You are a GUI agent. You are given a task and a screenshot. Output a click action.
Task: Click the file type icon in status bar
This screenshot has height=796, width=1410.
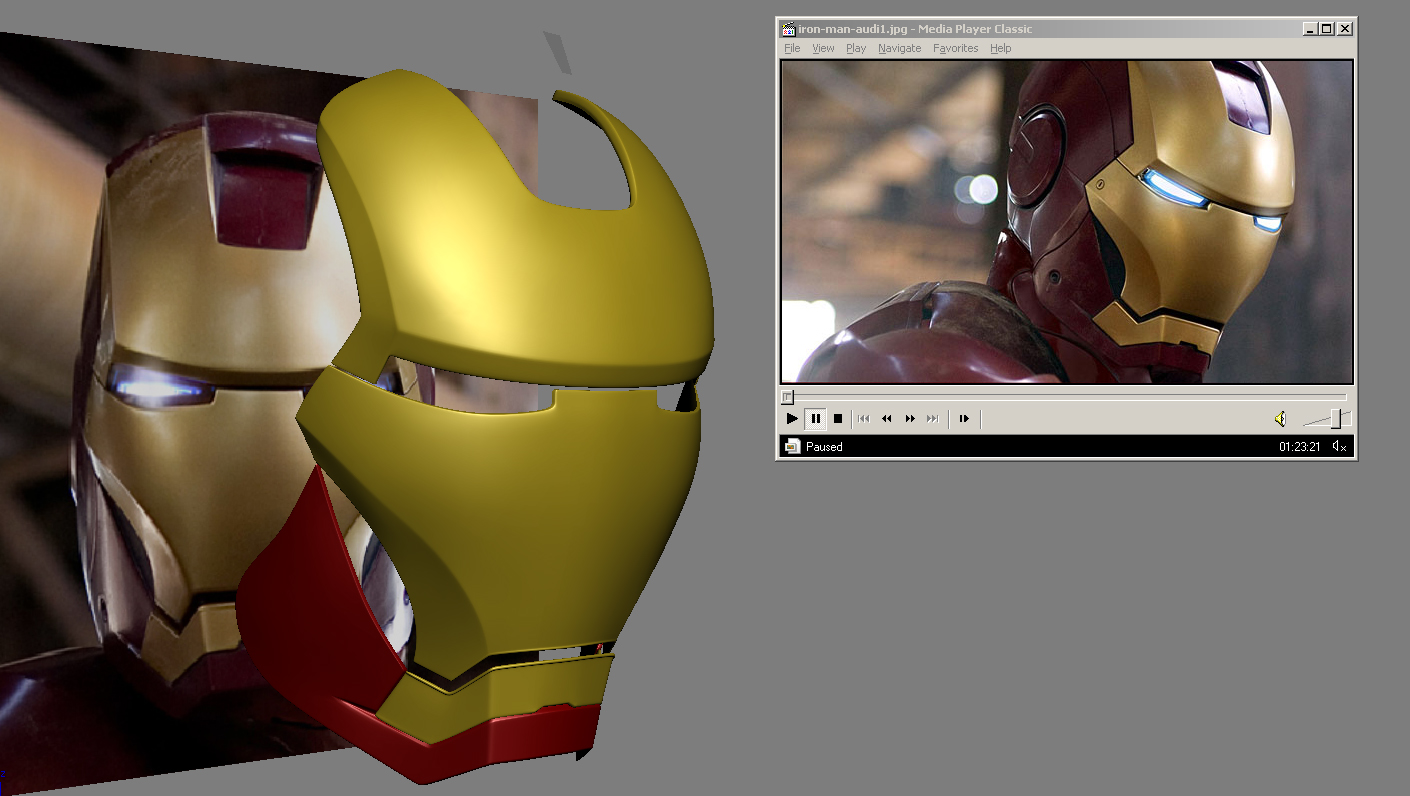click(x=792, y=446)
